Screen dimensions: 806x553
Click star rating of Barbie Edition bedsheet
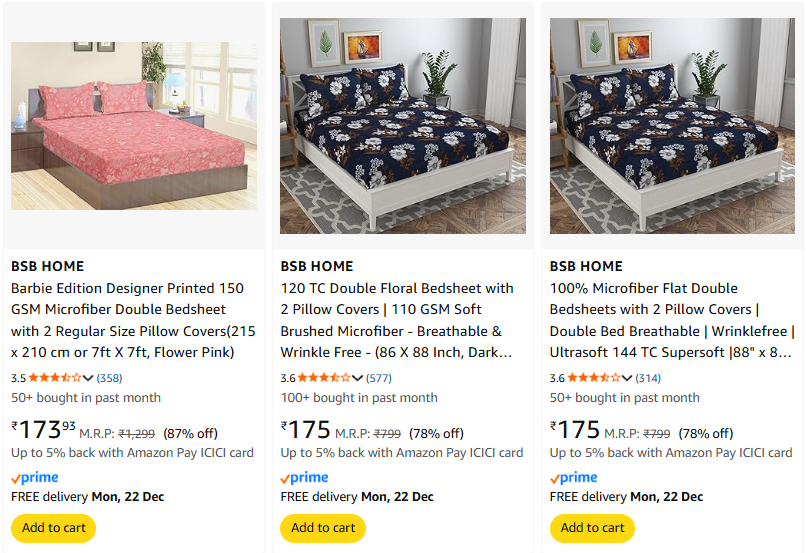click(55, 378)
